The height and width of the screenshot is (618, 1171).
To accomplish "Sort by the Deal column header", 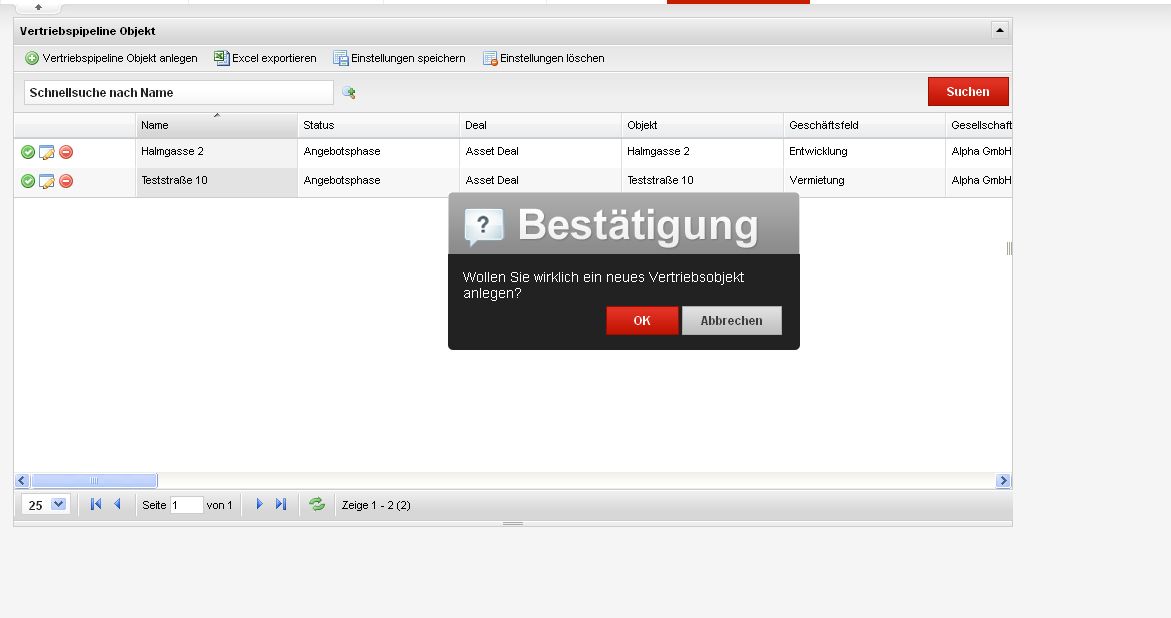I will [541, 125].
